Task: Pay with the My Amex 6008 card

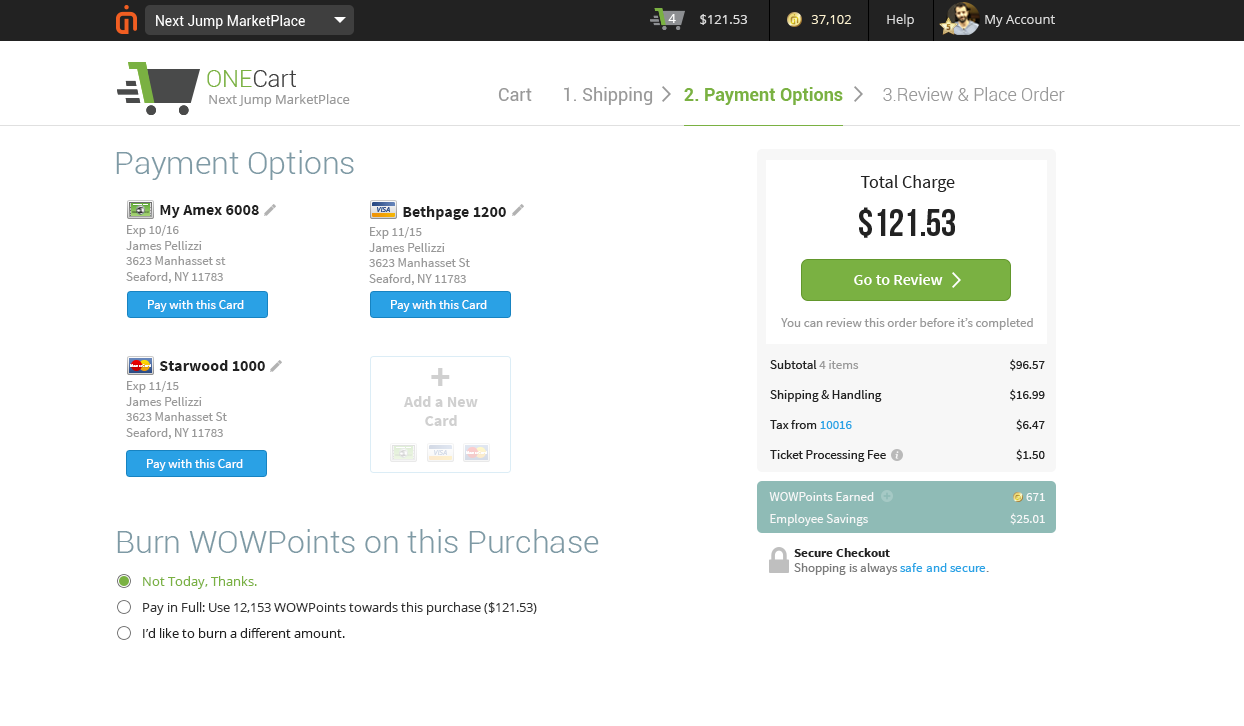Action: coord(197,305)
